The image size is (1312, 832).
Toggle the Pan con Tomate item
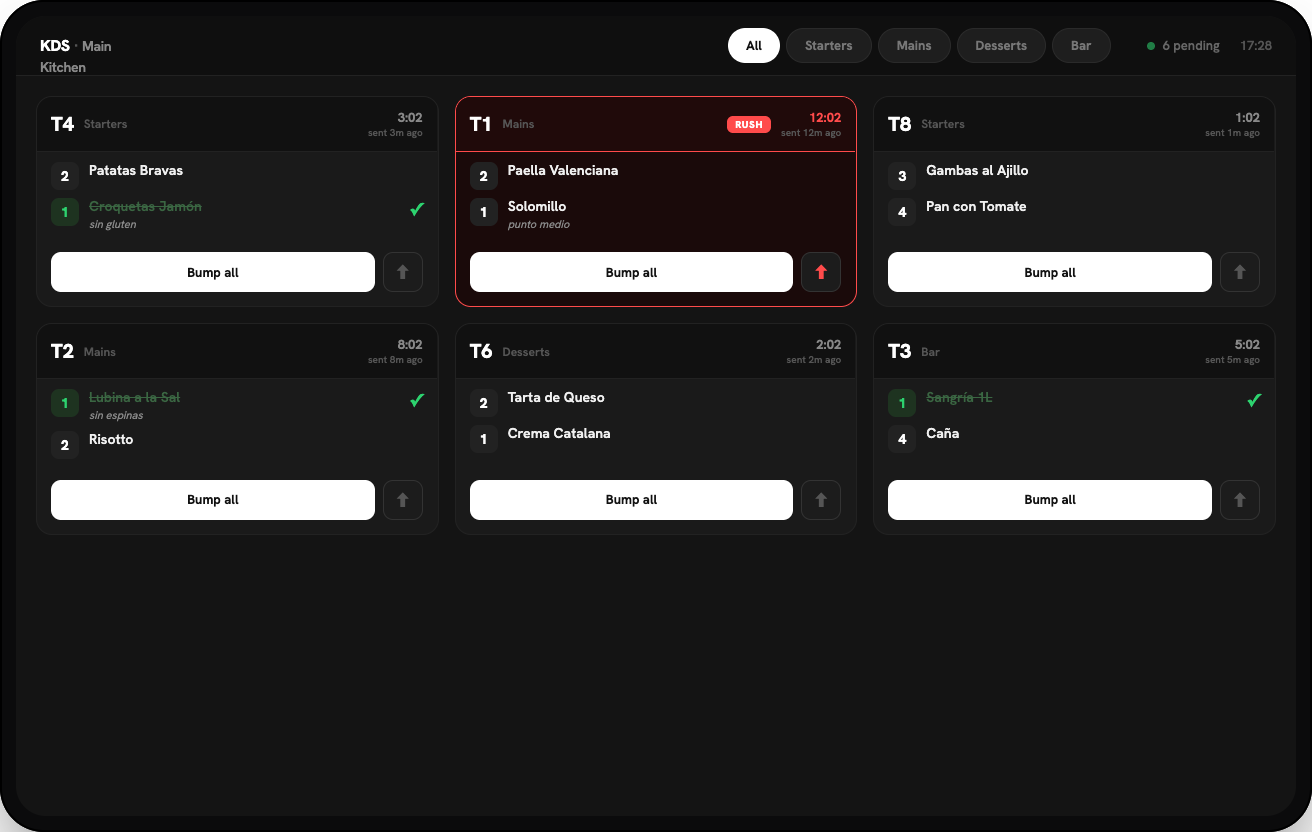click(x=1074, y=211)
